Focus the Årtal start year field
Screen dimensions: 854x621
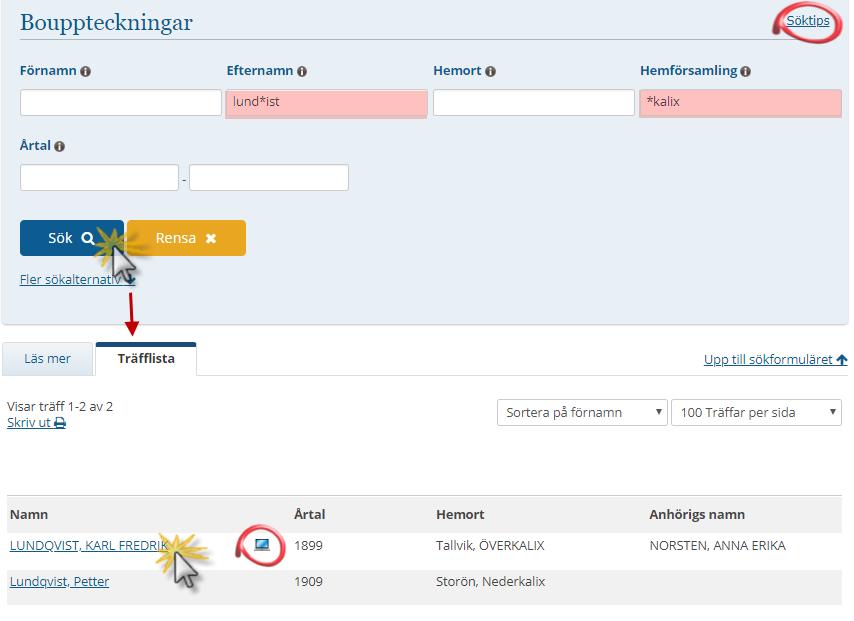pos(99,178)
